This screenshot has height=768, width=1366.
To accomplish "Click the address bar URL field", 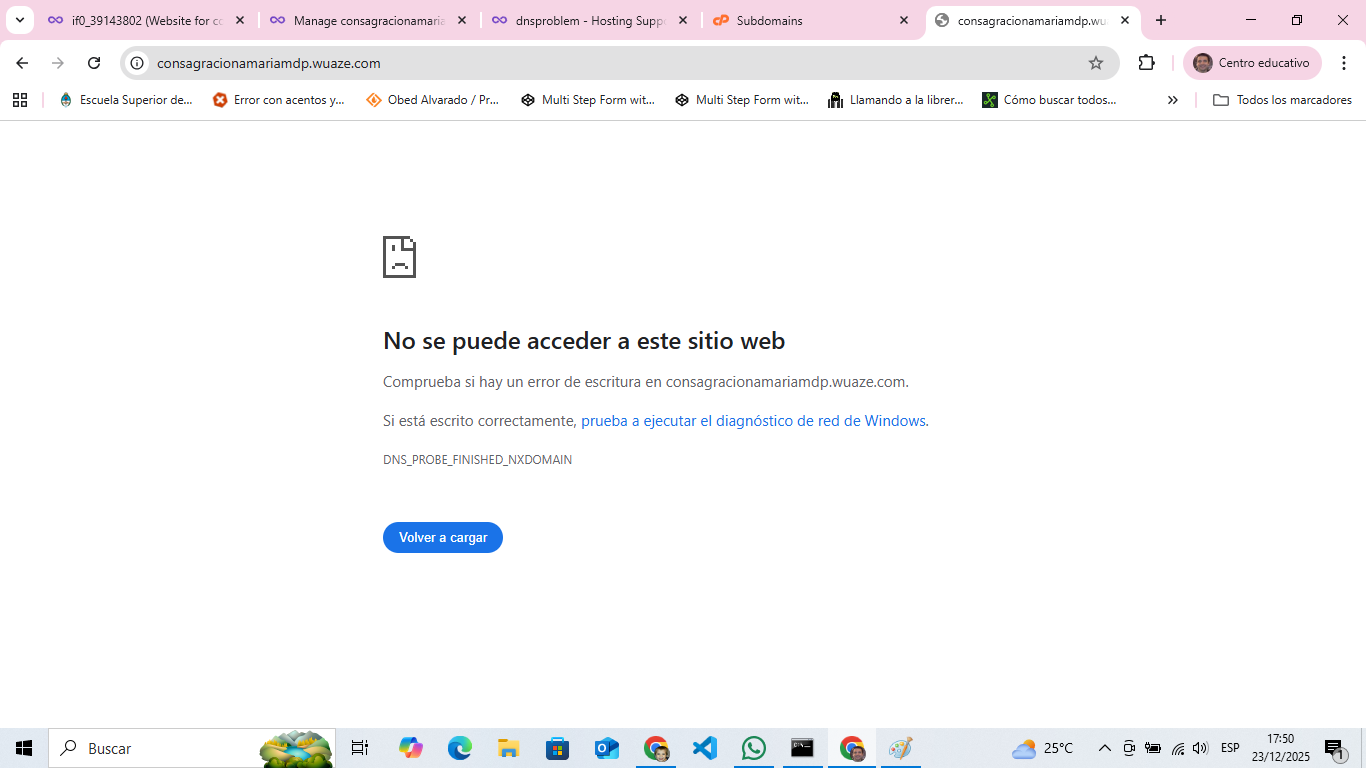I will [600, 63].
